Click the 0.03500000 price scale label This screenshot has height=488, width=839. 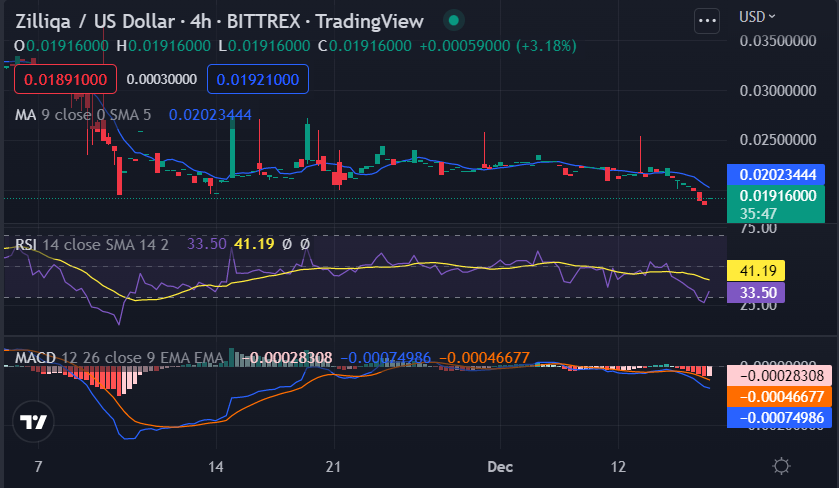point(777,41)
